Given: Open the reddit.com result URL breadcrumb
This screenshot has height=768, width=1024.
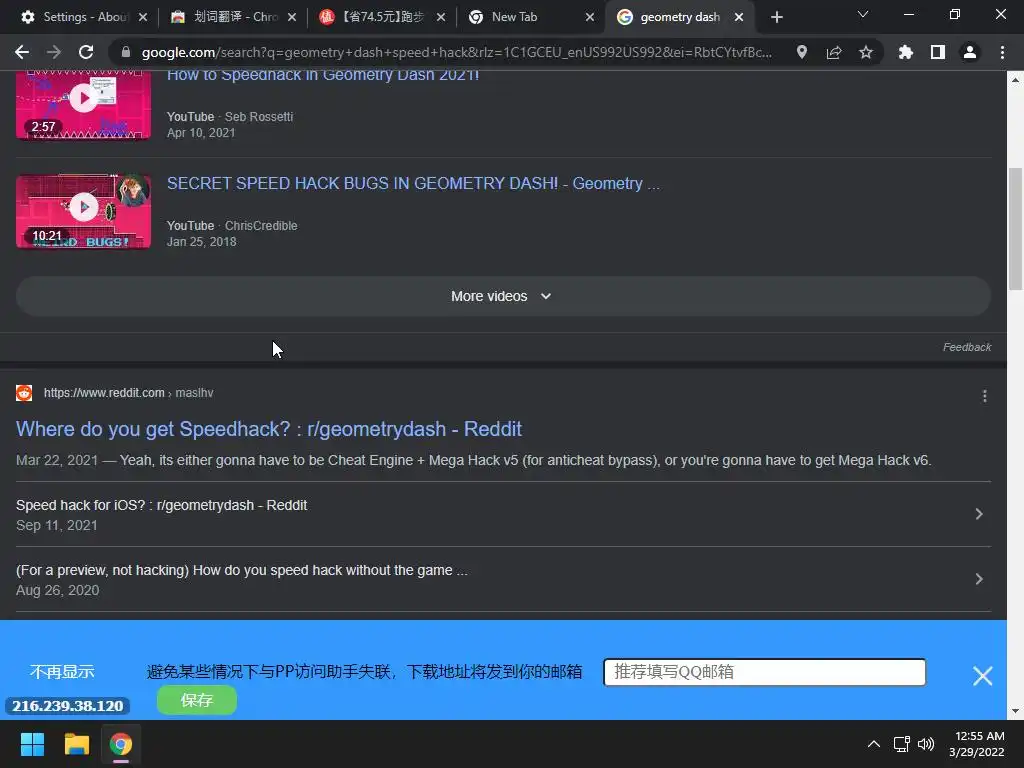Looking at the screenshot, I should (x=128, y=393).
